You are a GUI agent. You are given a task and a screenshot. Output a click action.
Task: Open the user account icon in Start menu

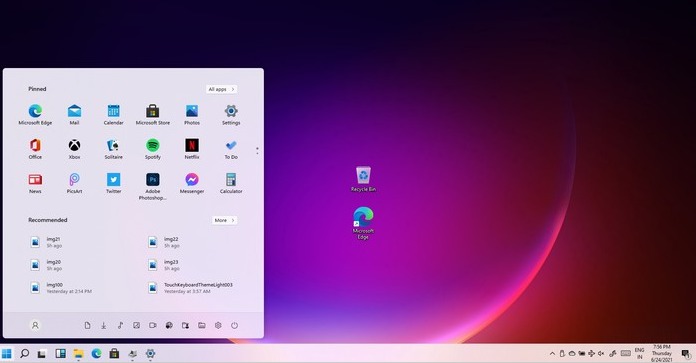35,325
